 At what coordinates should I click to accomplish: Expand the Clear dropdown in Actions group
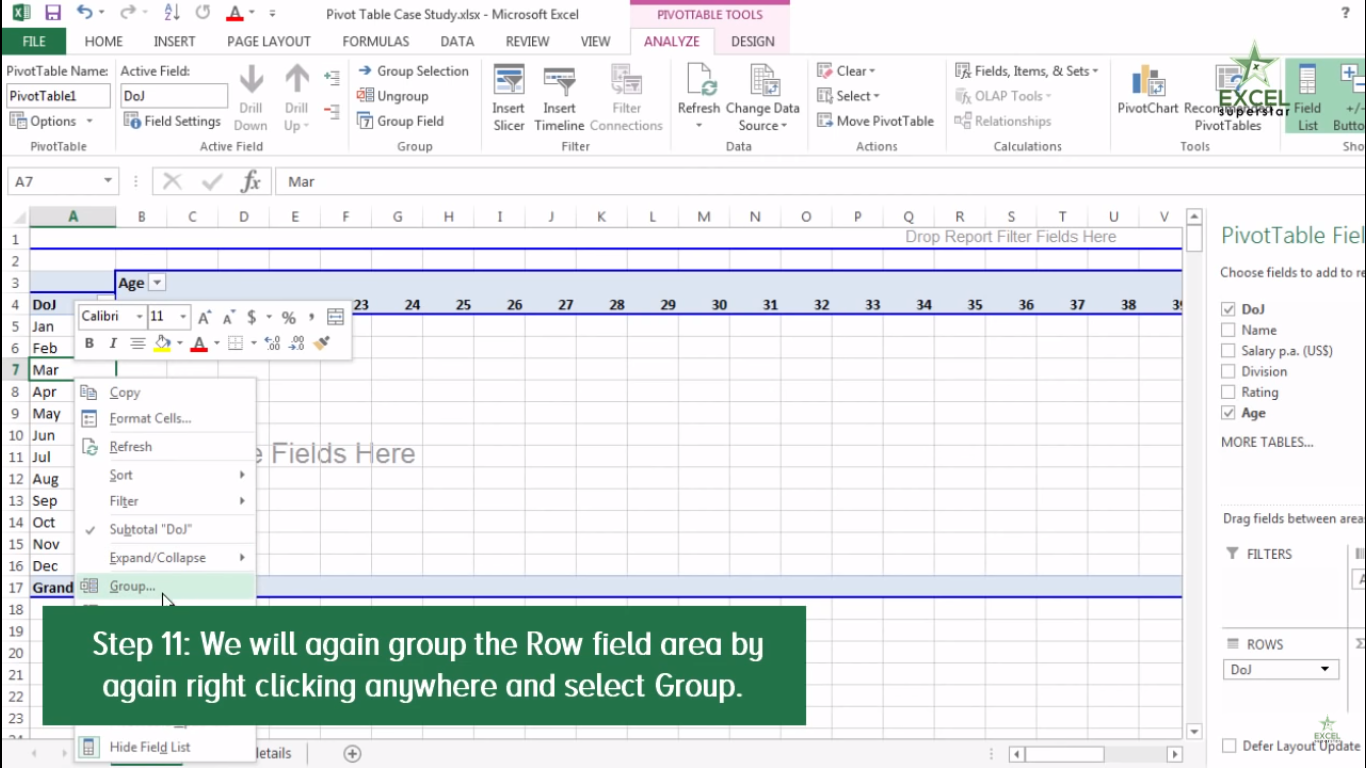(846, 71)
